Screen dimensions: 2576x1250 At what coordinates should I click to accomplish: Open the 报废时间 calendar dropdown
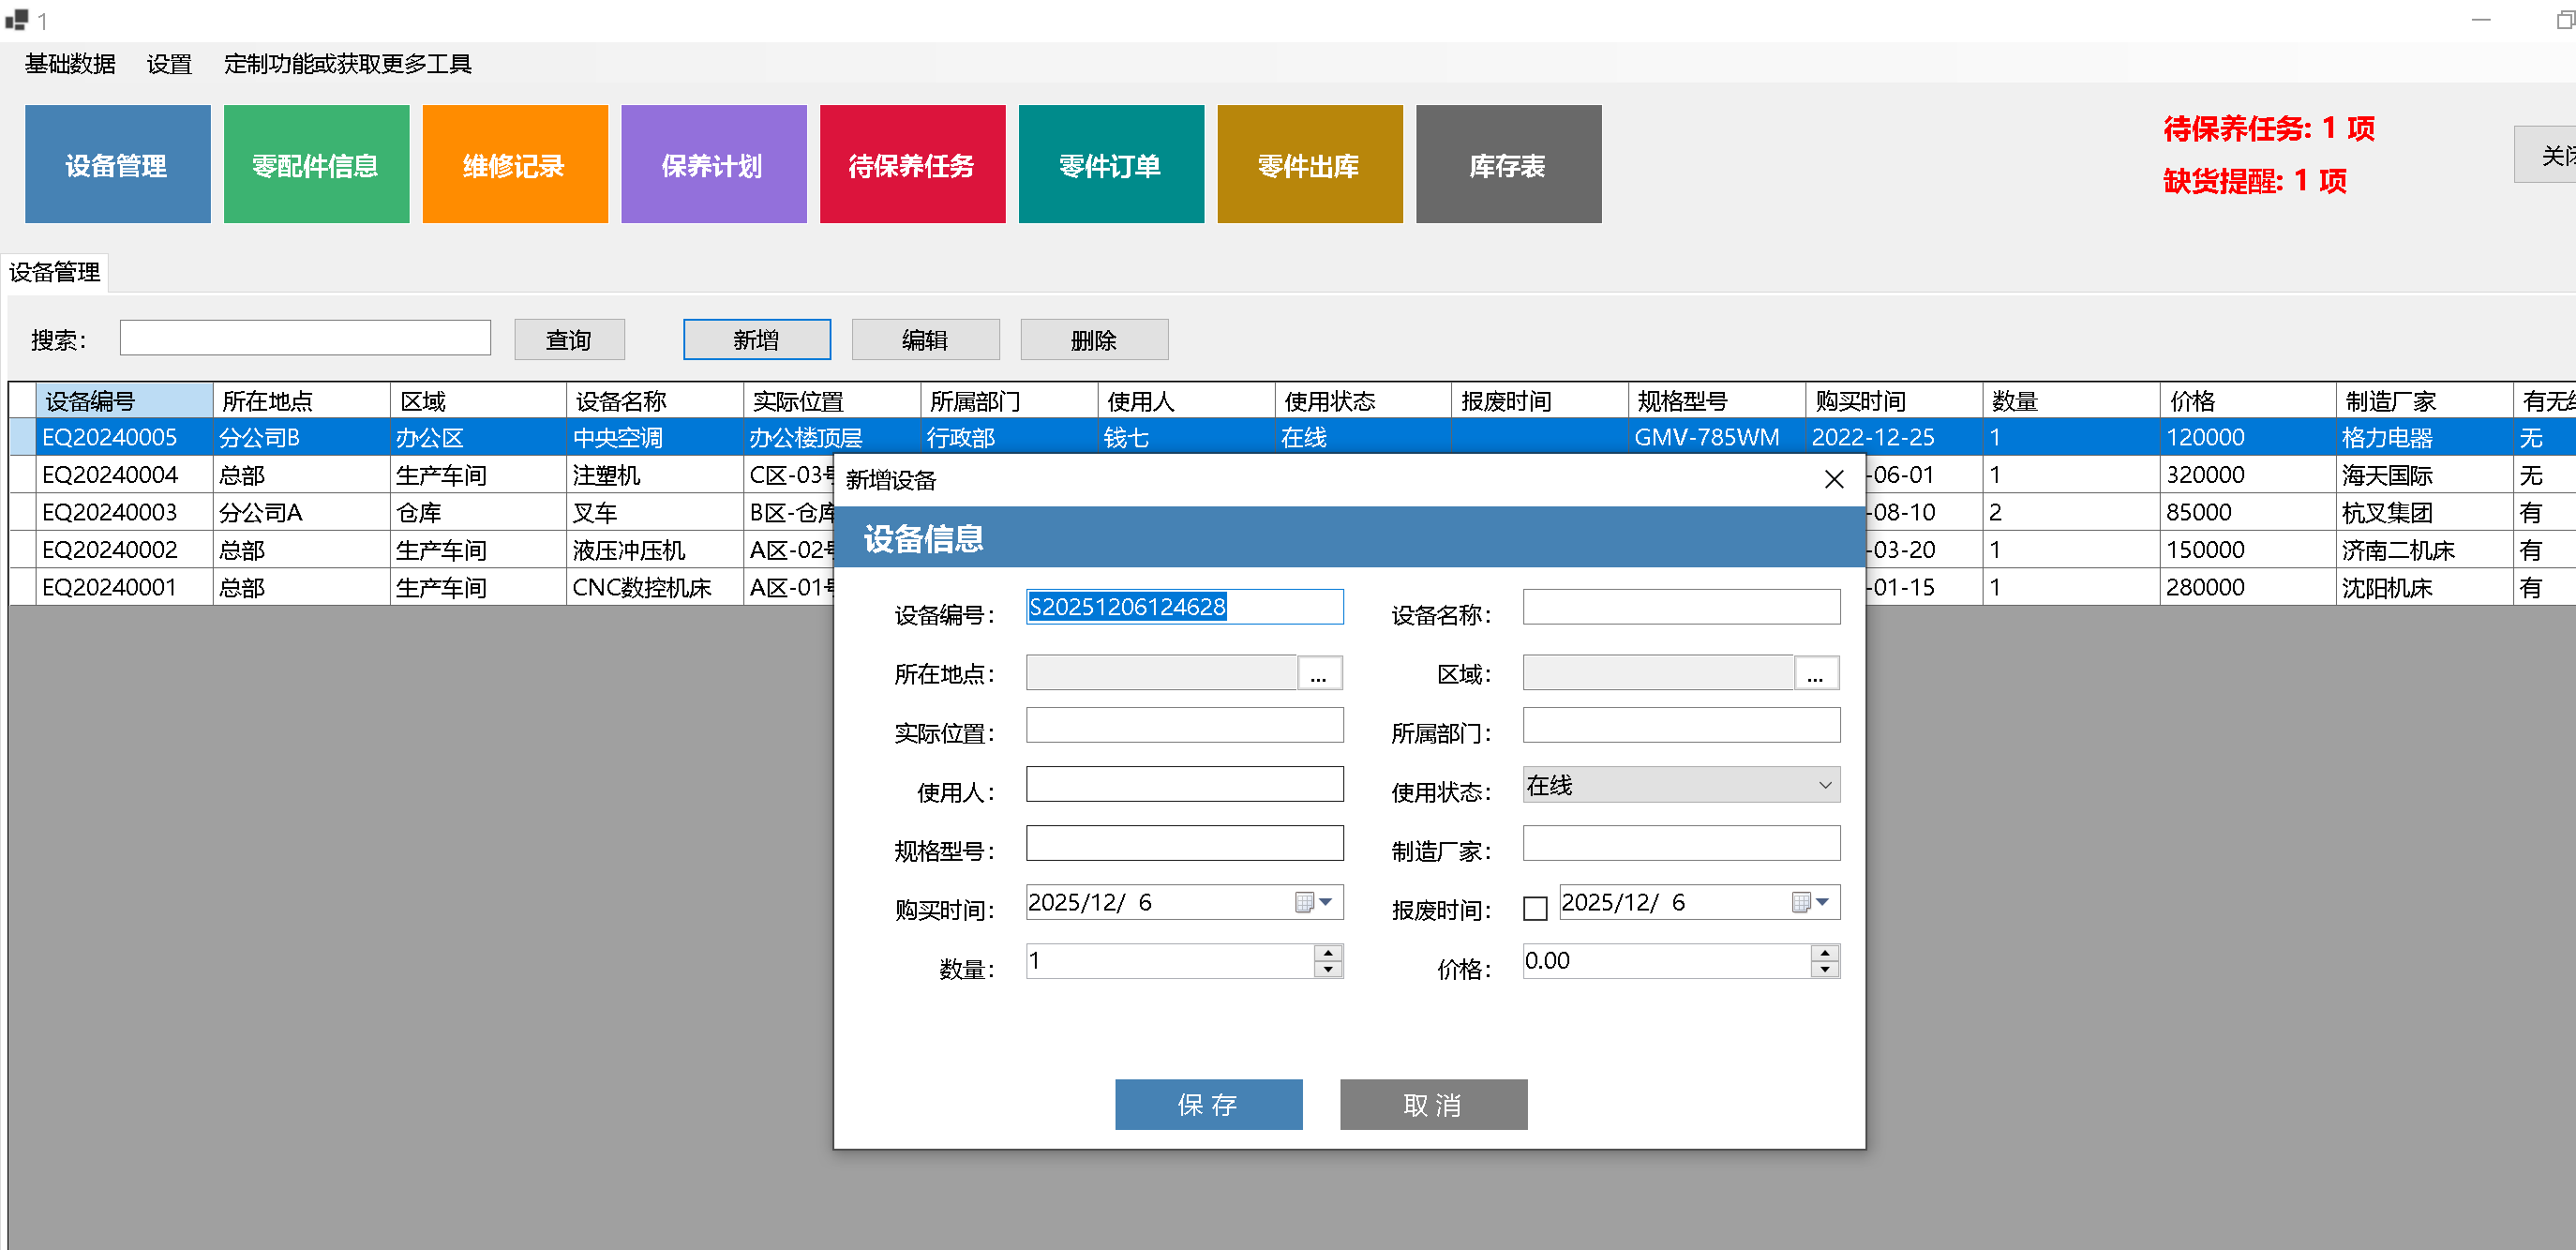(1822, 902)
